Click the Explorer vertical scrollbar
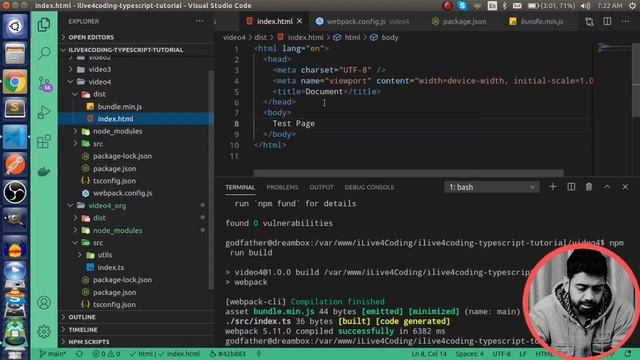Viewport: 640px width, 360px height. click(211, 180)
